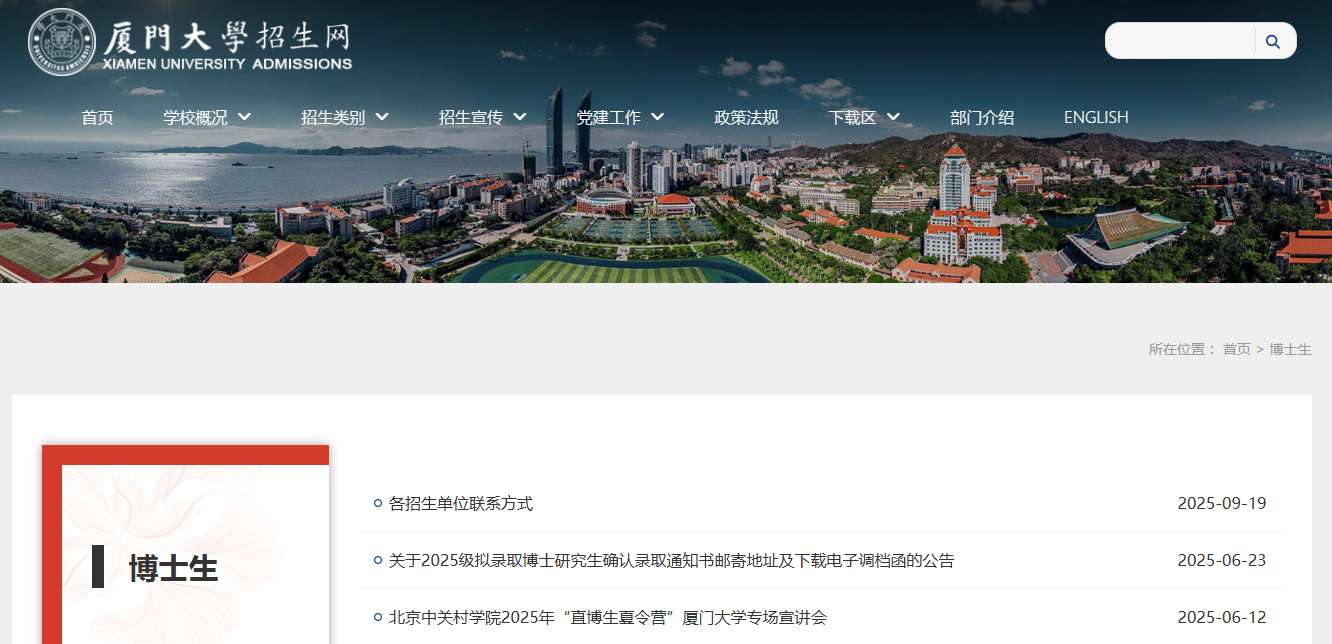Open the 部门介绍 menu item
The height and width of the screenshot is (644, 1332).
(982, 117)
